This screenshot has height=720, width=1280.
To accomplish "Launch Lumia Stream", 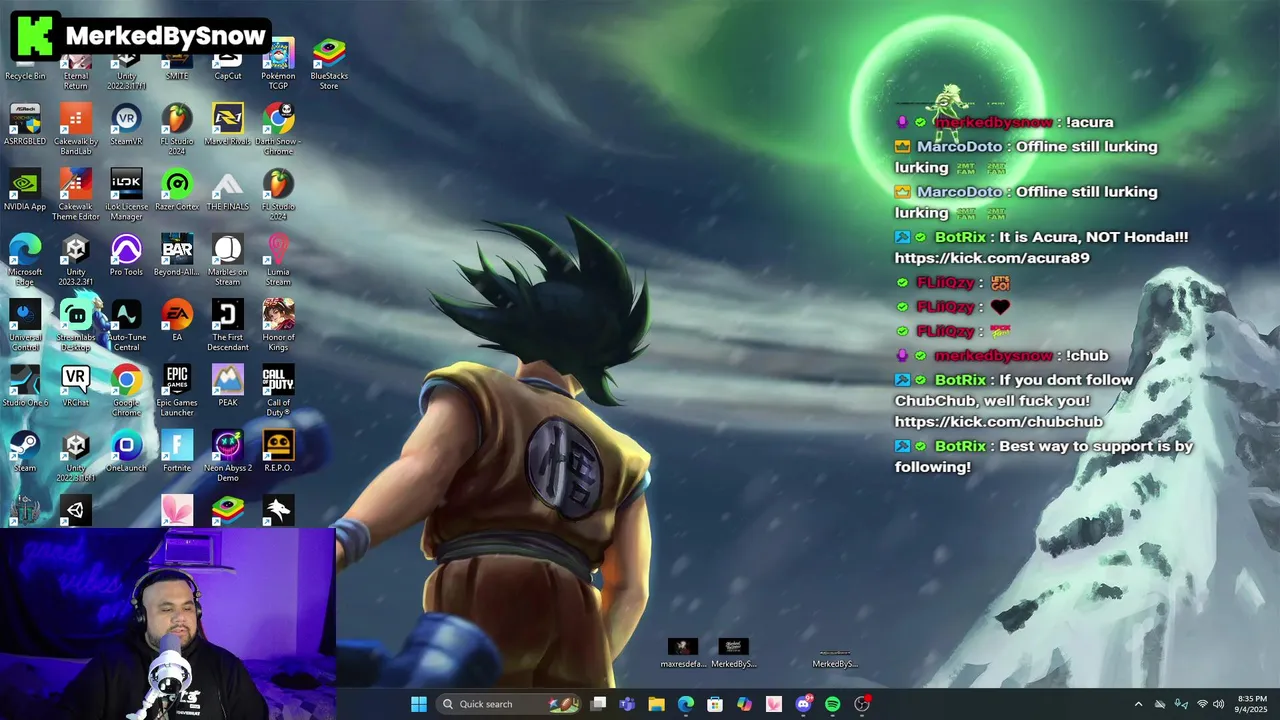I will point(278,260).
